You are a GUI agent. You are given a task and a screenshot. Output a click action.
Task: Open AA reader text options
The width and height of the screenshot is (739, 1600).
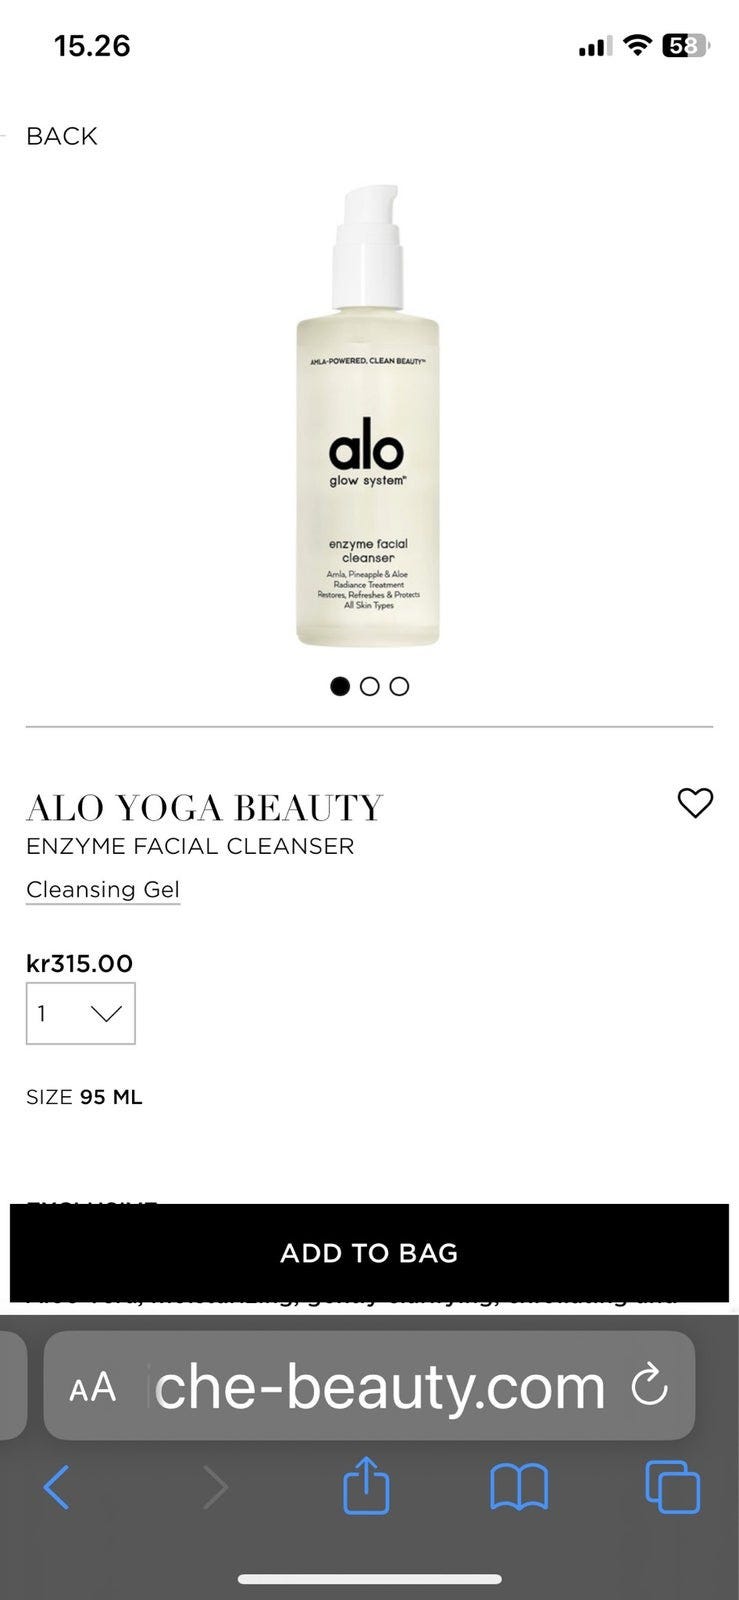93,1388
